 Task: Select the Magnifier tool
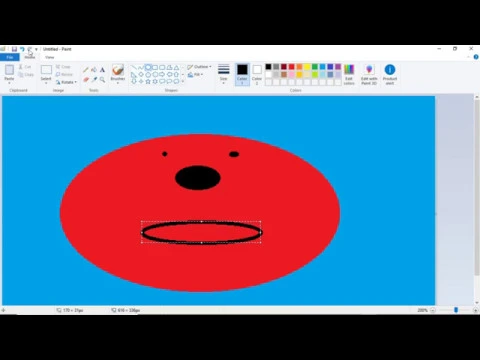102,80
